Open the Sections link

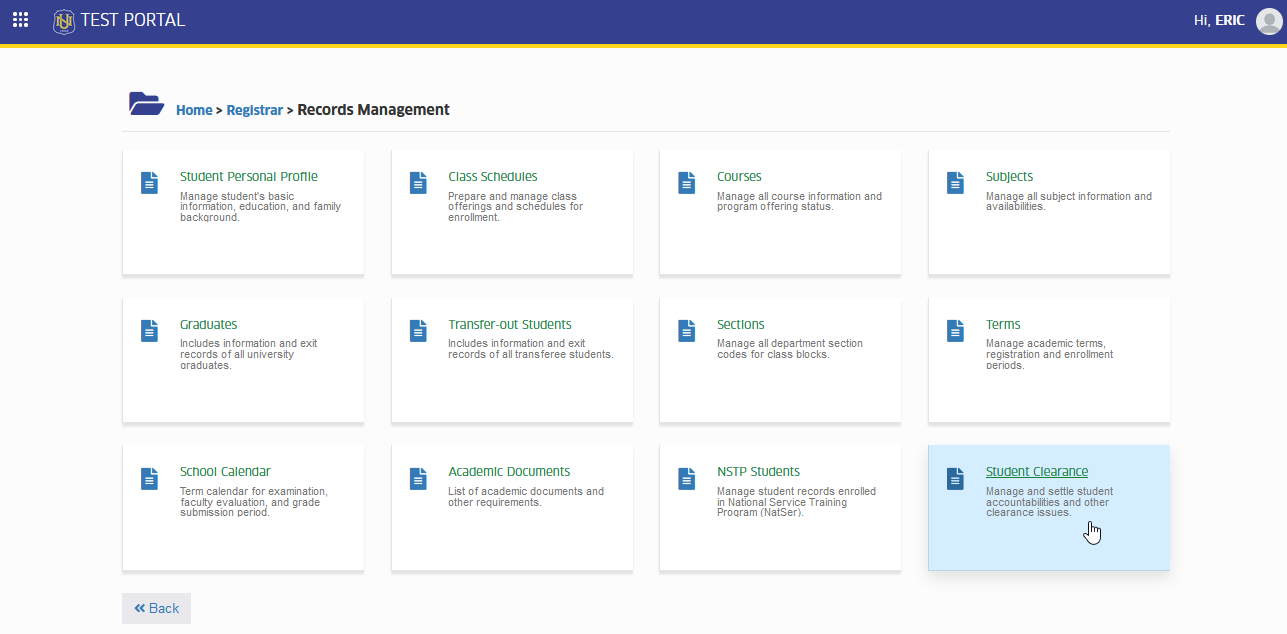740,325
